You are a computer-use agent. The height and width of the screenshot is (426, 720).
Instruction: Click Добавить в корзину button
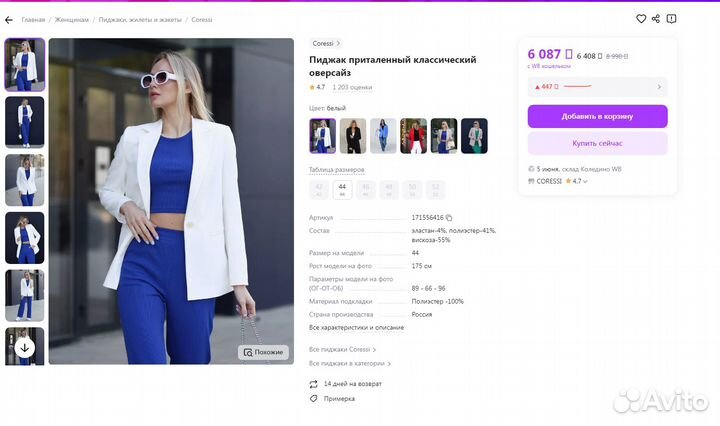pos(597,116)
